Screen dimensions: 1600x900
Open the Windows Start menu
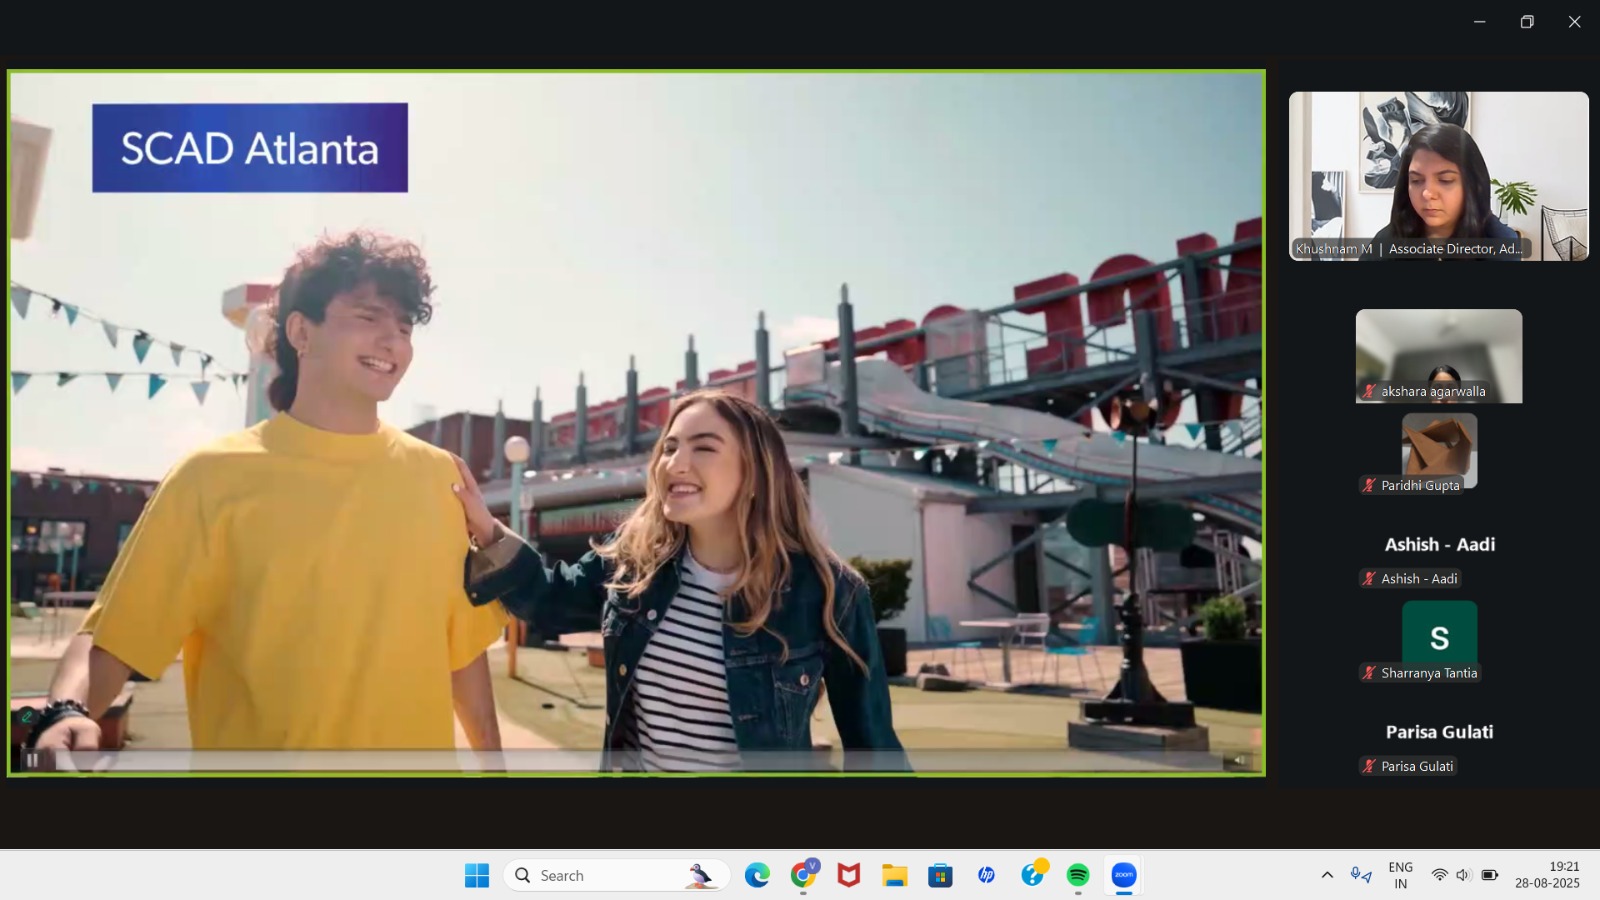click(x=477, y=876)
